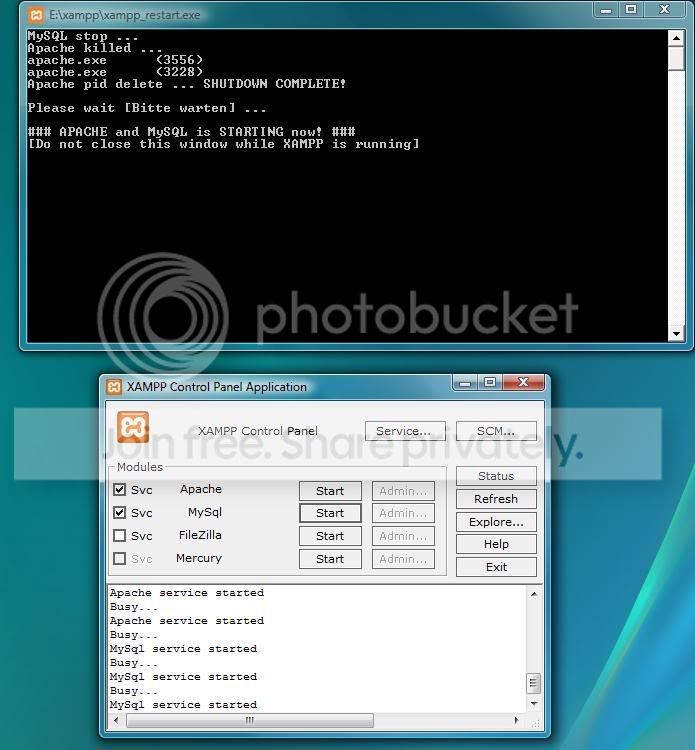Click log horizontal scrollbar left arrow
Screen dimensions: 695x750
coord(116,720)
